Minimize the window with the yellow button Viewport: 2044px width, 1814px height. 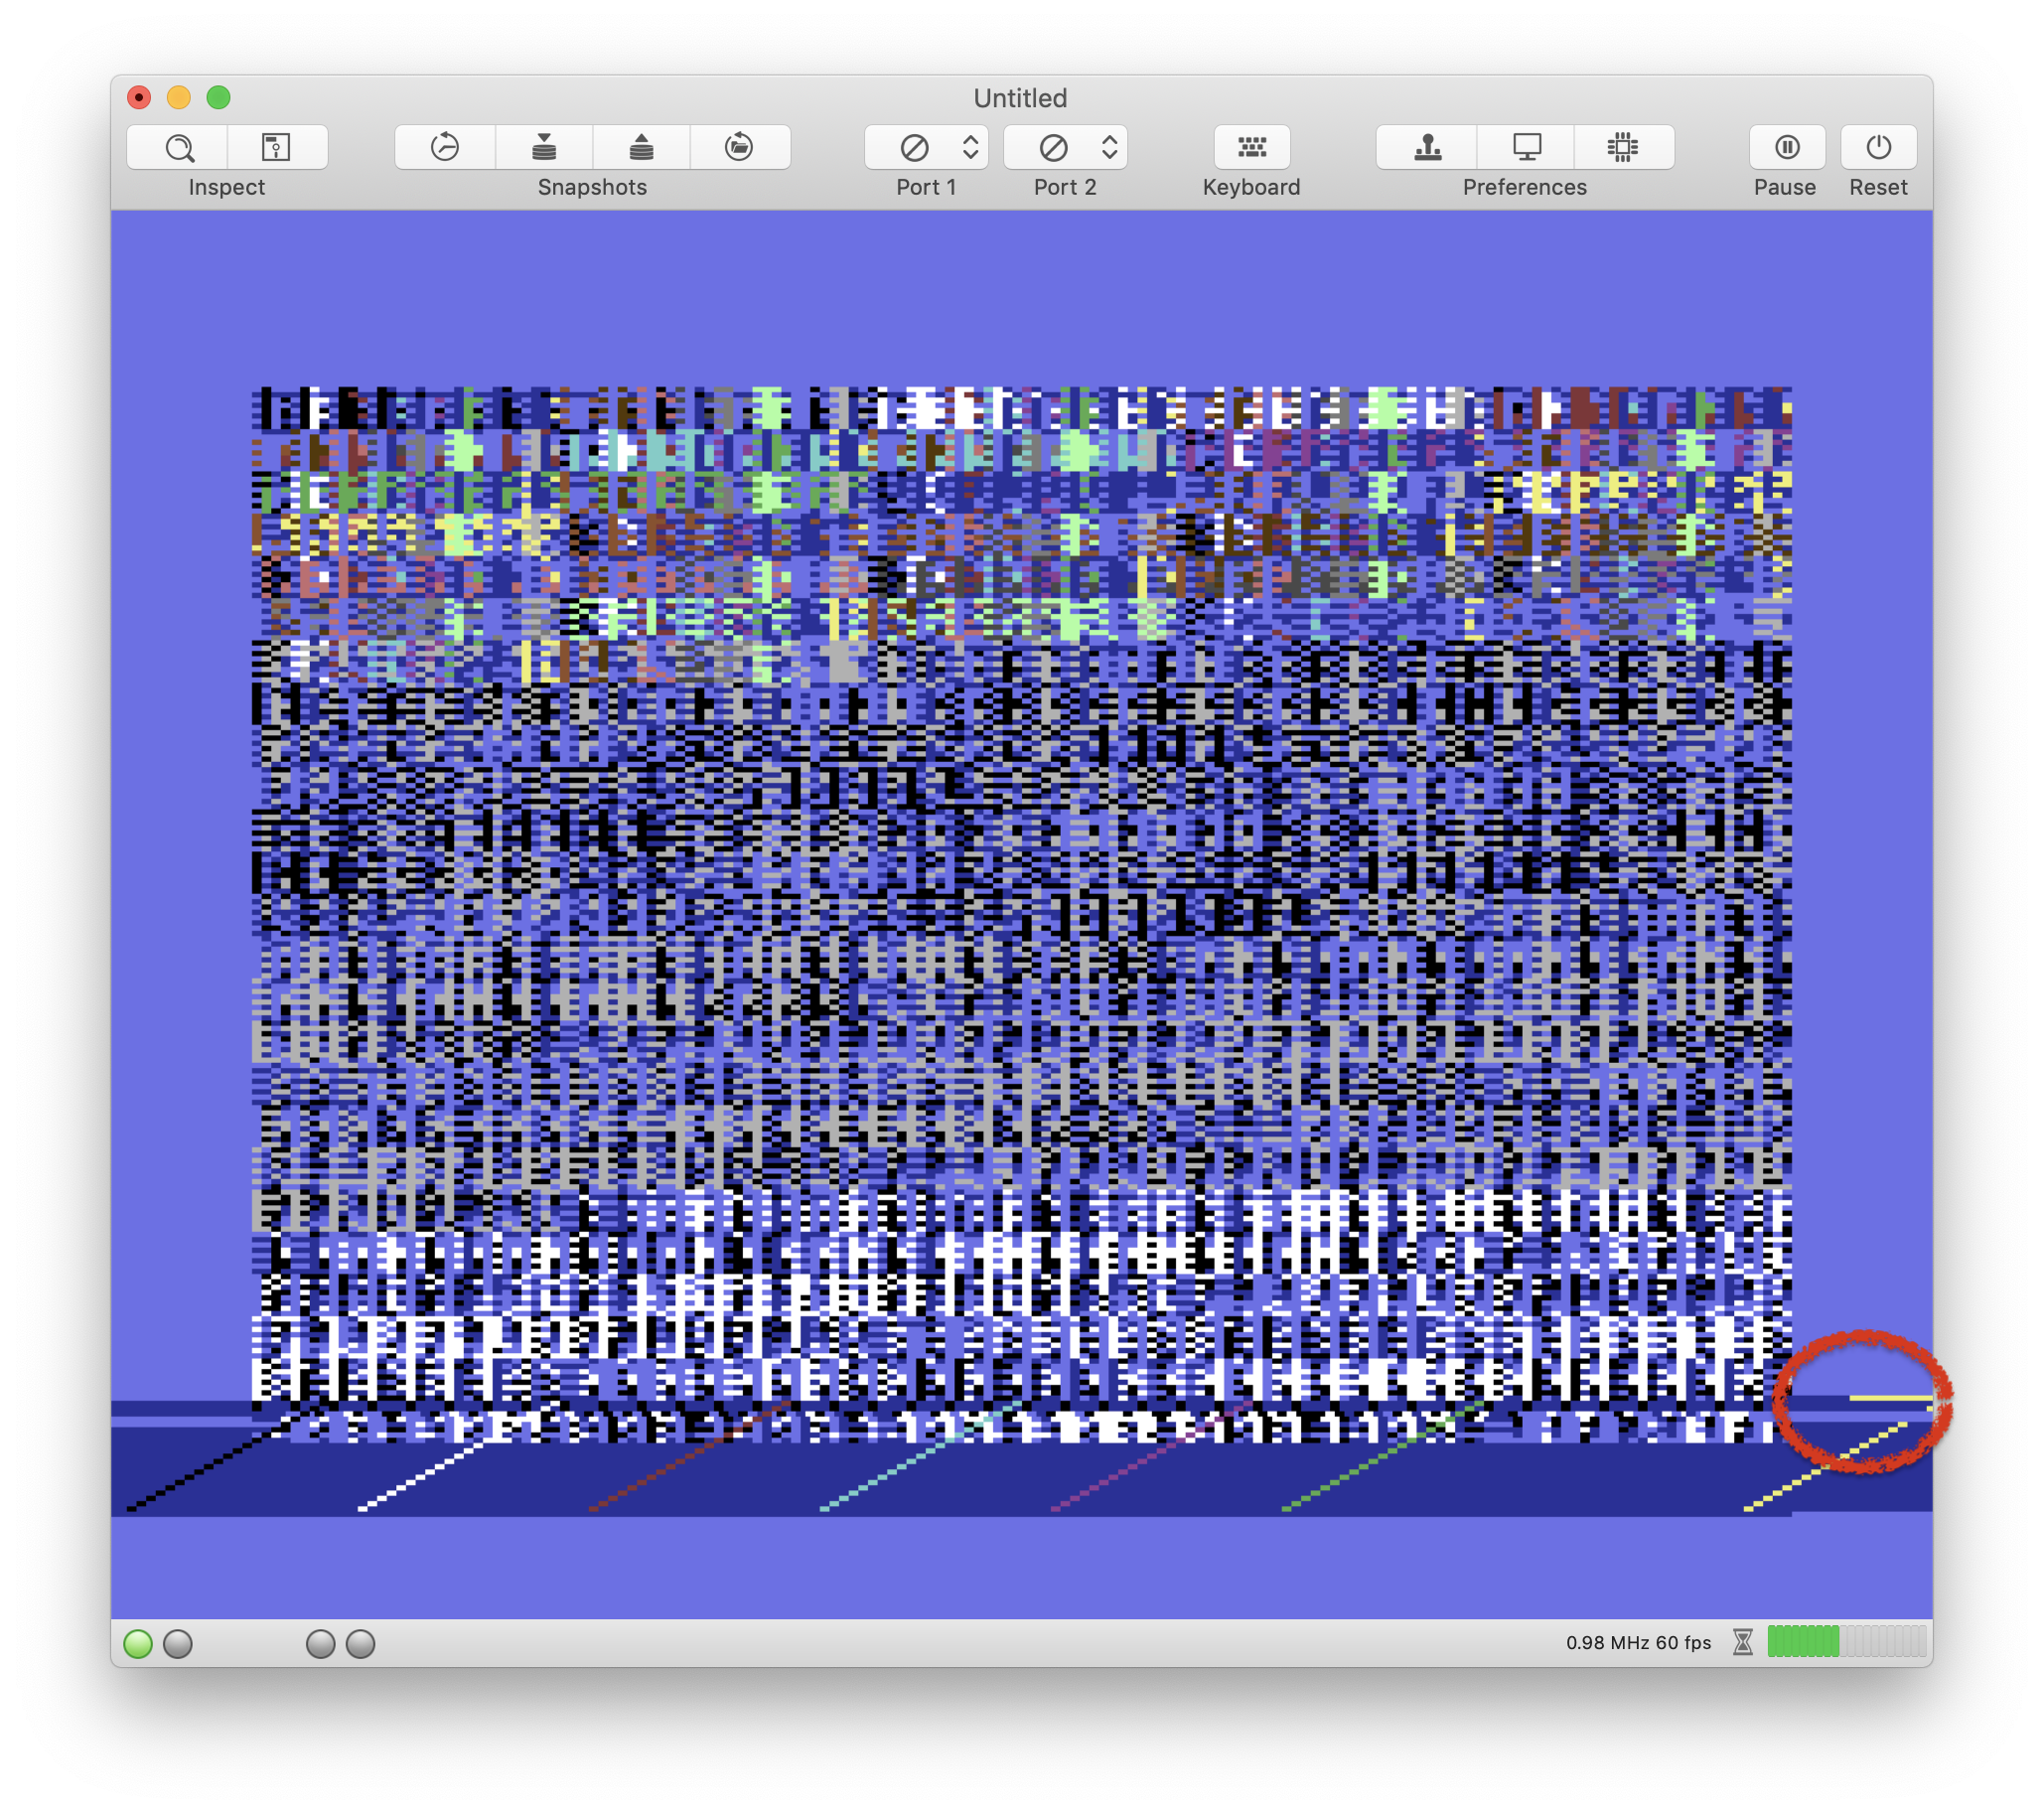tap(179, 97)
